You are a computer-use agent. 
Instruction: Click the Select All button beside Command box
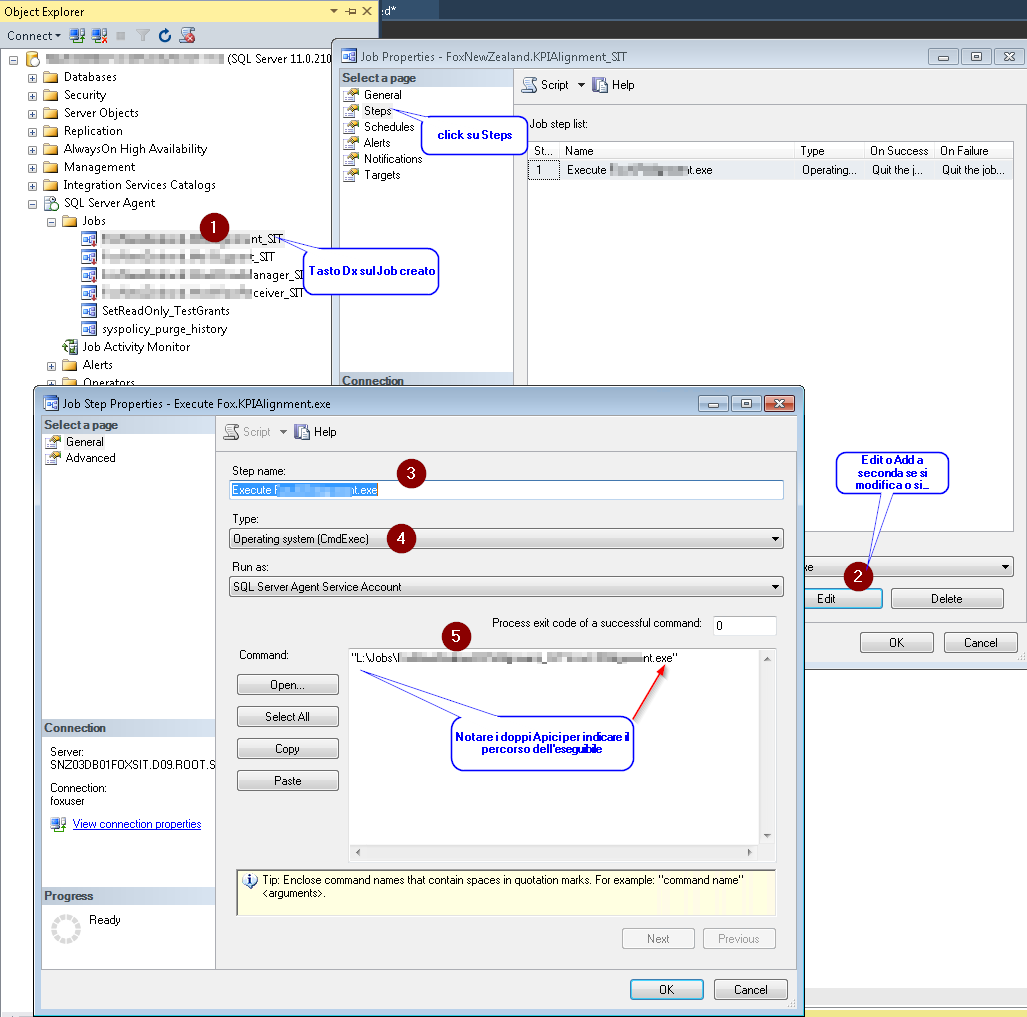pos(287,716)
